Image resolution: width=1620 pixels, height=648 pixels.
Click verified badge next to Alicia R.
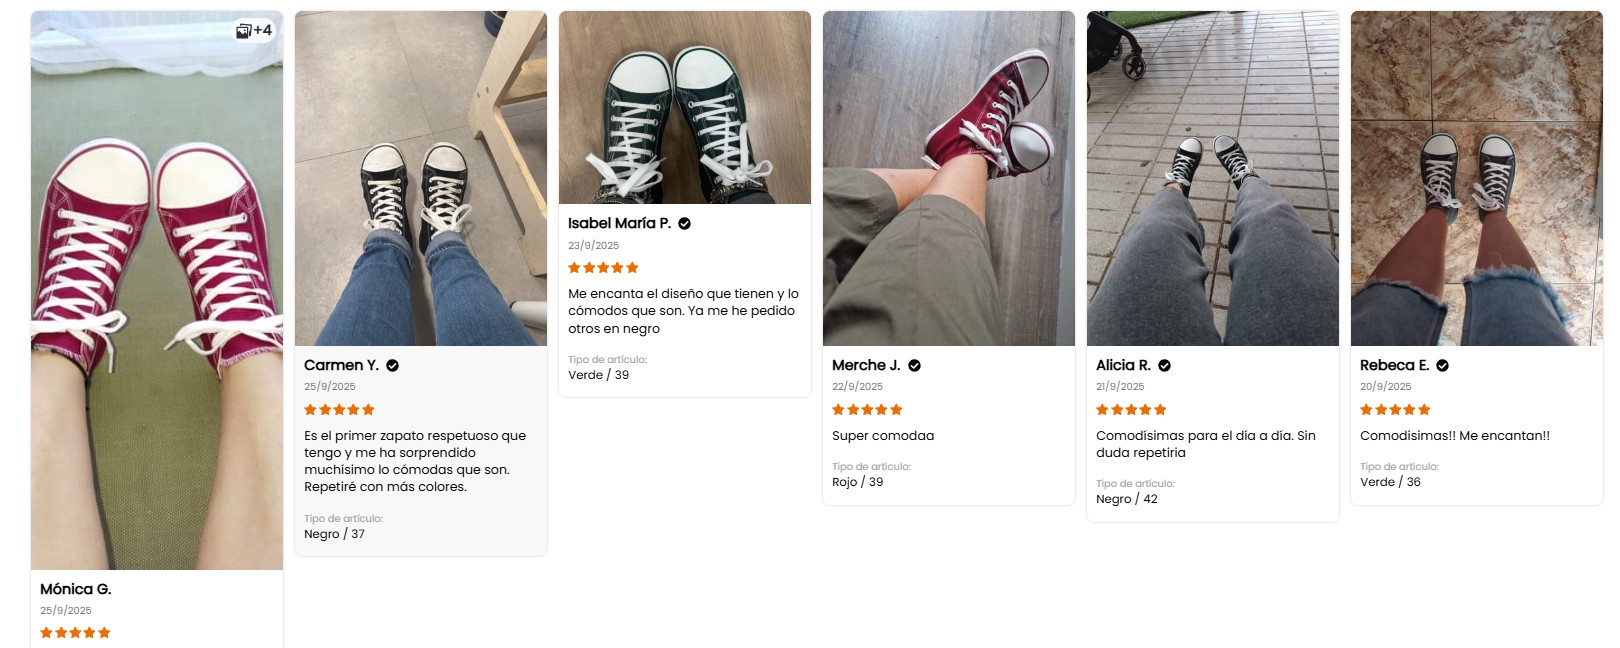pyautogui.click(x=1164, y=365)
